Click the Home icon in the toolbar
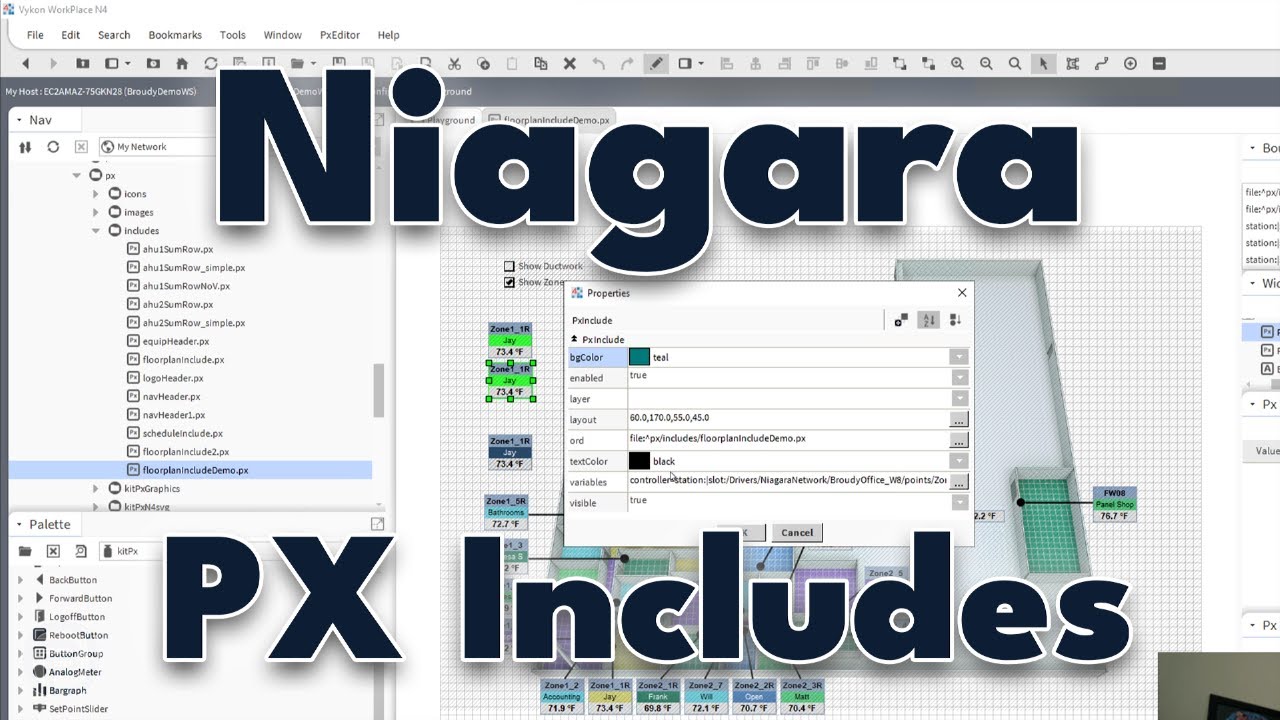The image size is (1280, 720). [x=181, y=63]
